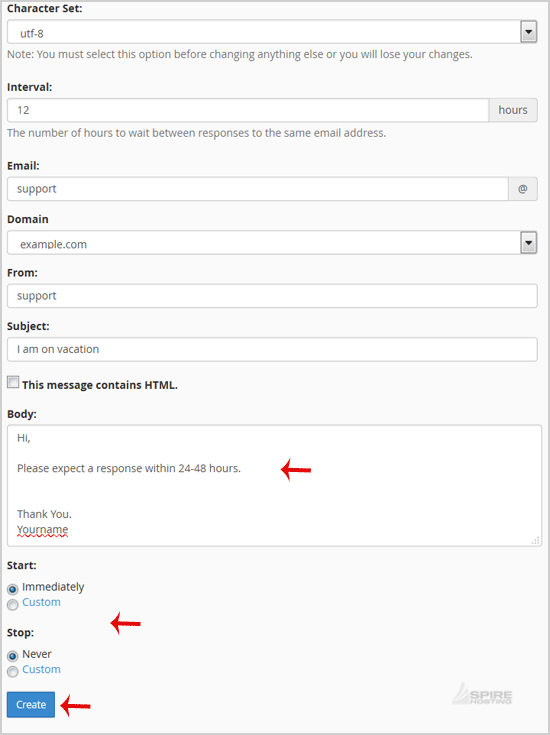Click the @ symbol beside Email field
The image size is (550, 735).
[x=523, y=189]
